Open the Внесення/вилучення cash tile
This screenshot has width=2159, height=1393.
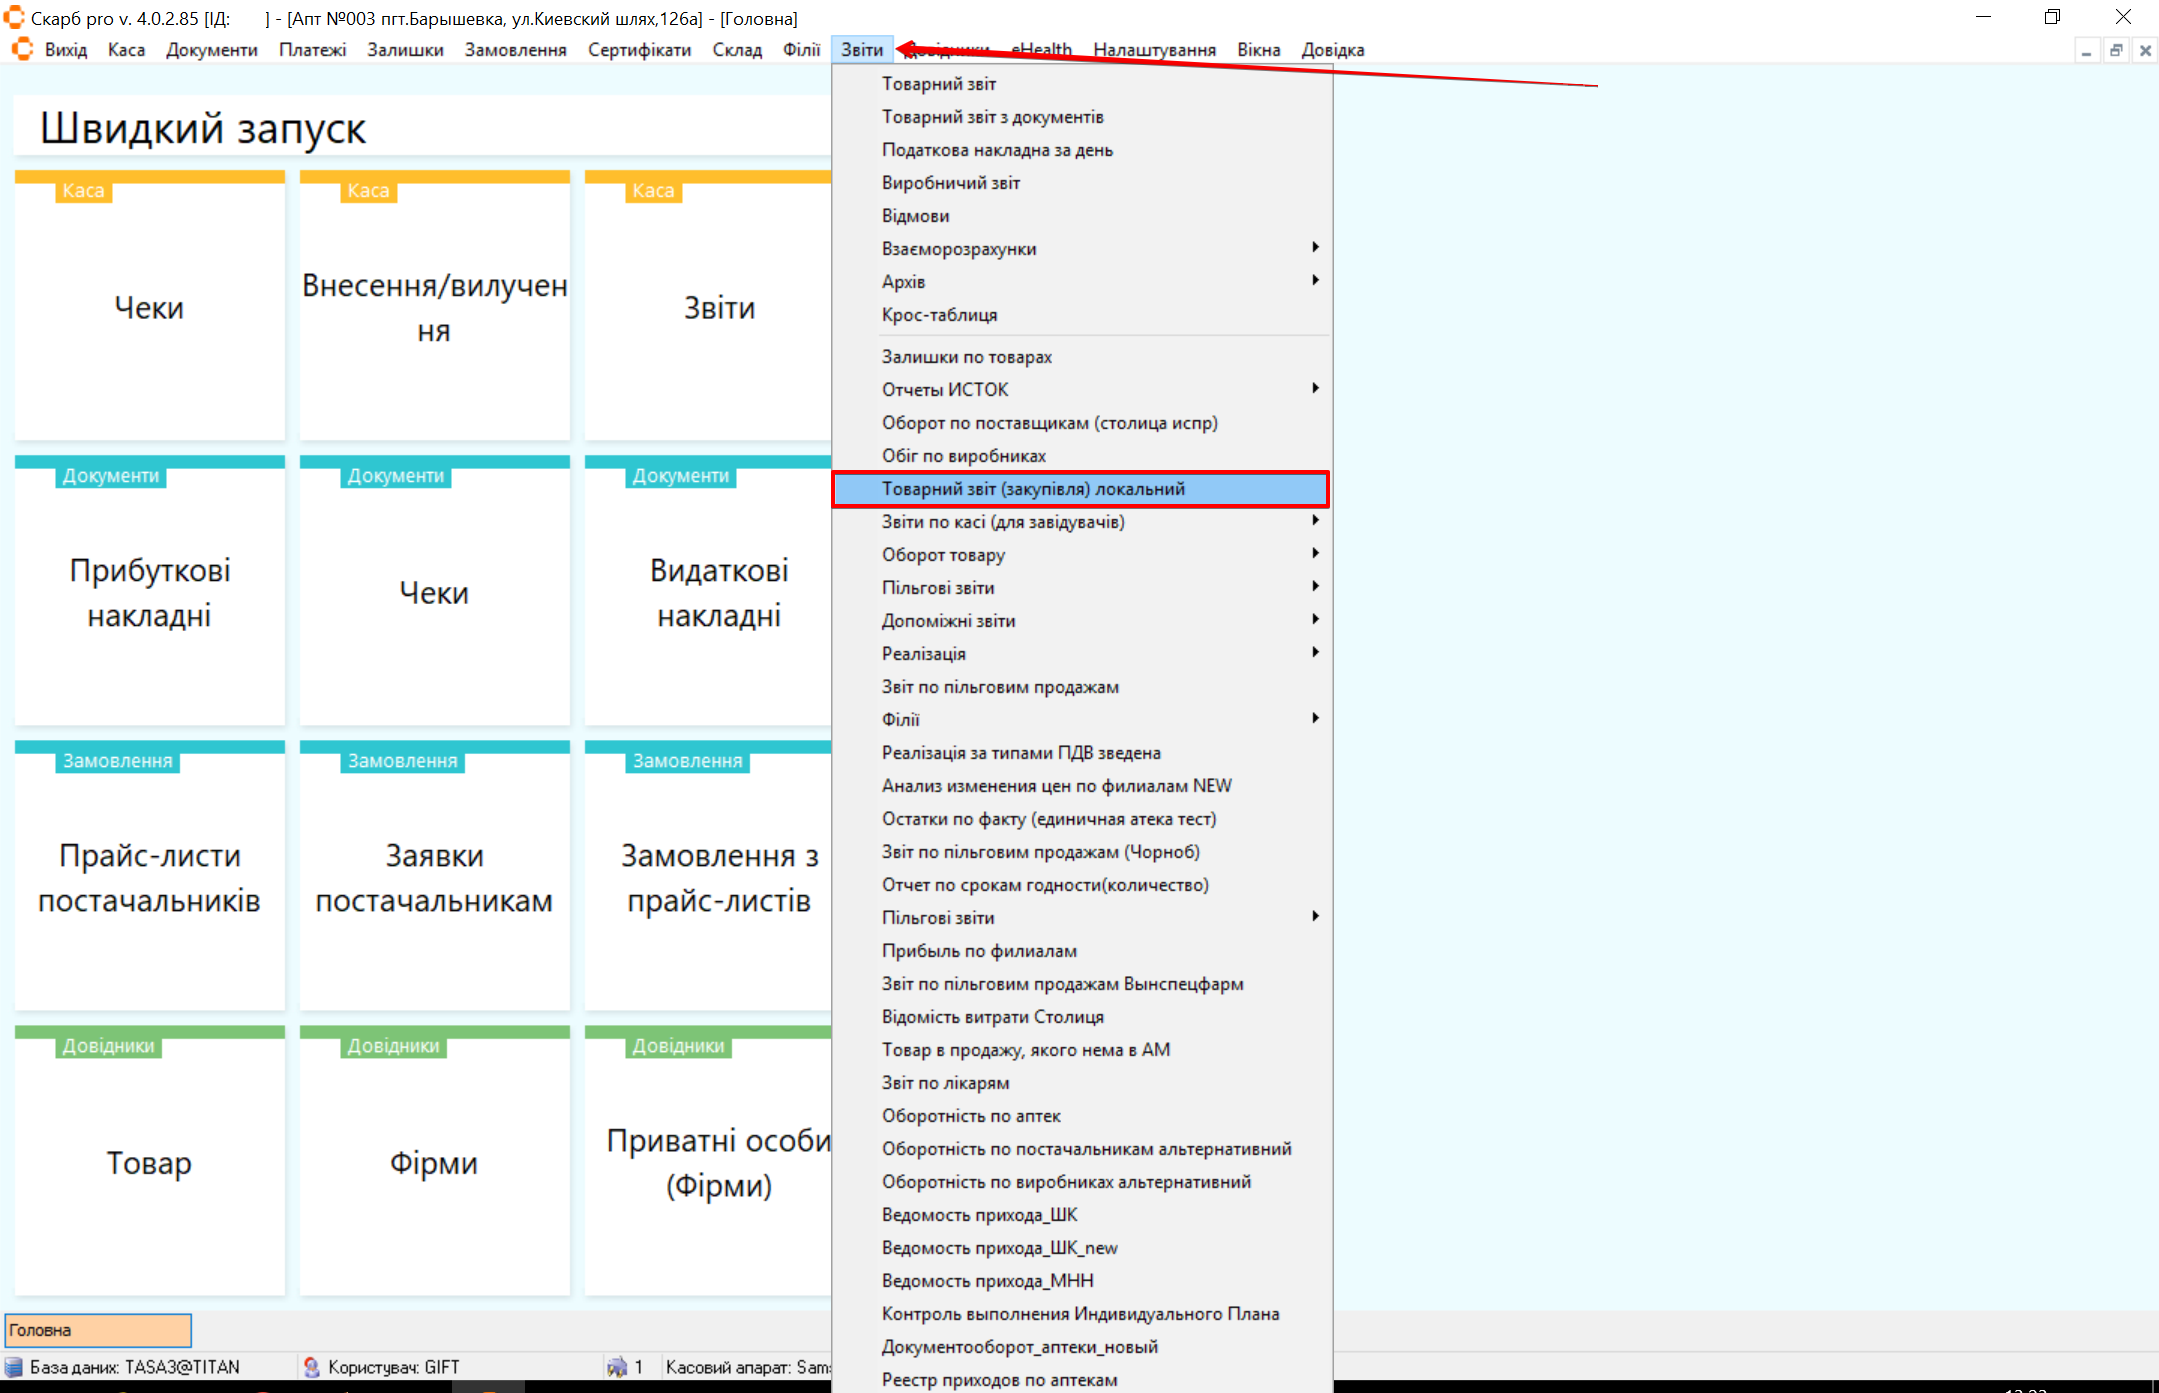tap(434, 307)
